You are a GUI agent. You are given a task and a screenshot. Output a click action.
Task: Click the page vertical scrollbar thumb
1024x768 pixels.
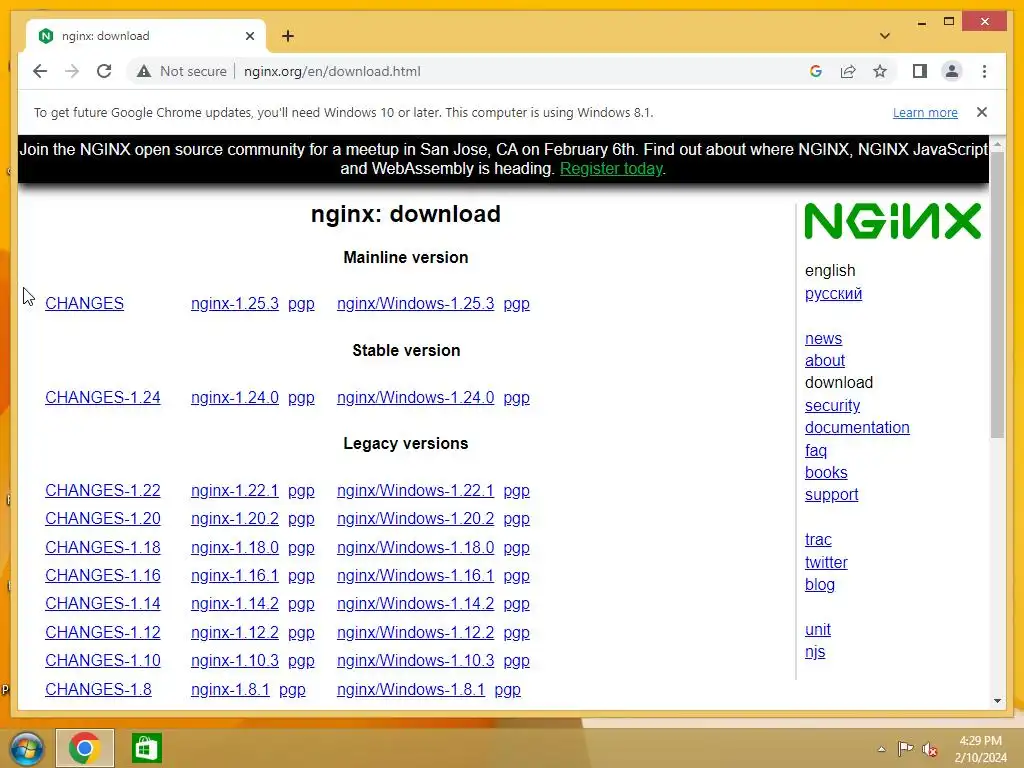(997, 295)
